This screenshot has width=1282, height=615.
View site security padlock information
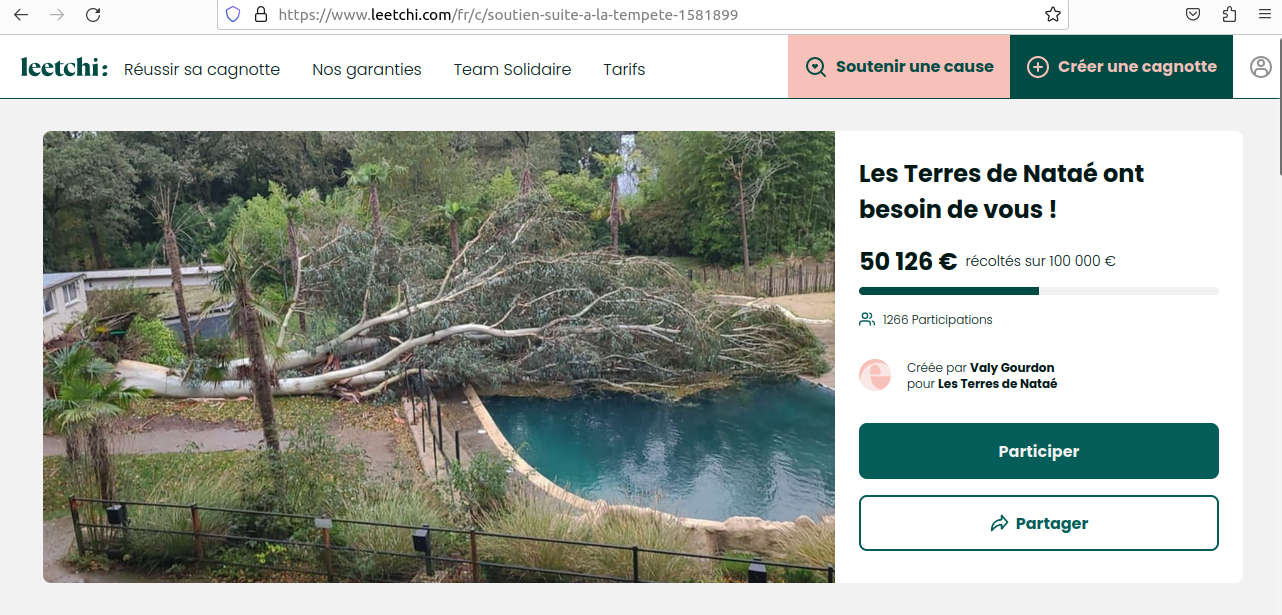[x=261, y=15]
